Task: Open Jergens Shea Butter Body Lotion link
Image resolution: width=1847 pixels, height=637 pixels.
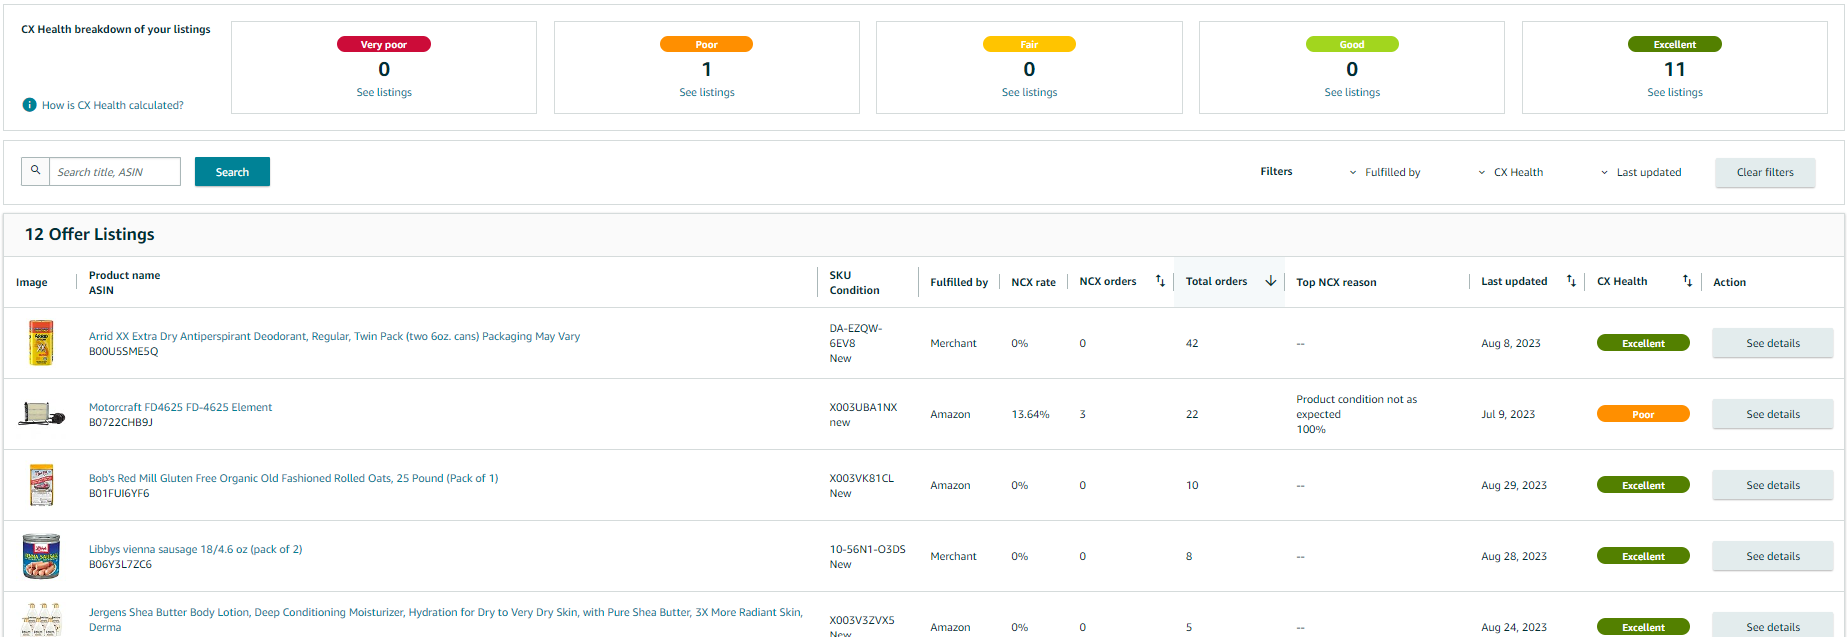Action: pyautogui.click(x=445, y=619)
